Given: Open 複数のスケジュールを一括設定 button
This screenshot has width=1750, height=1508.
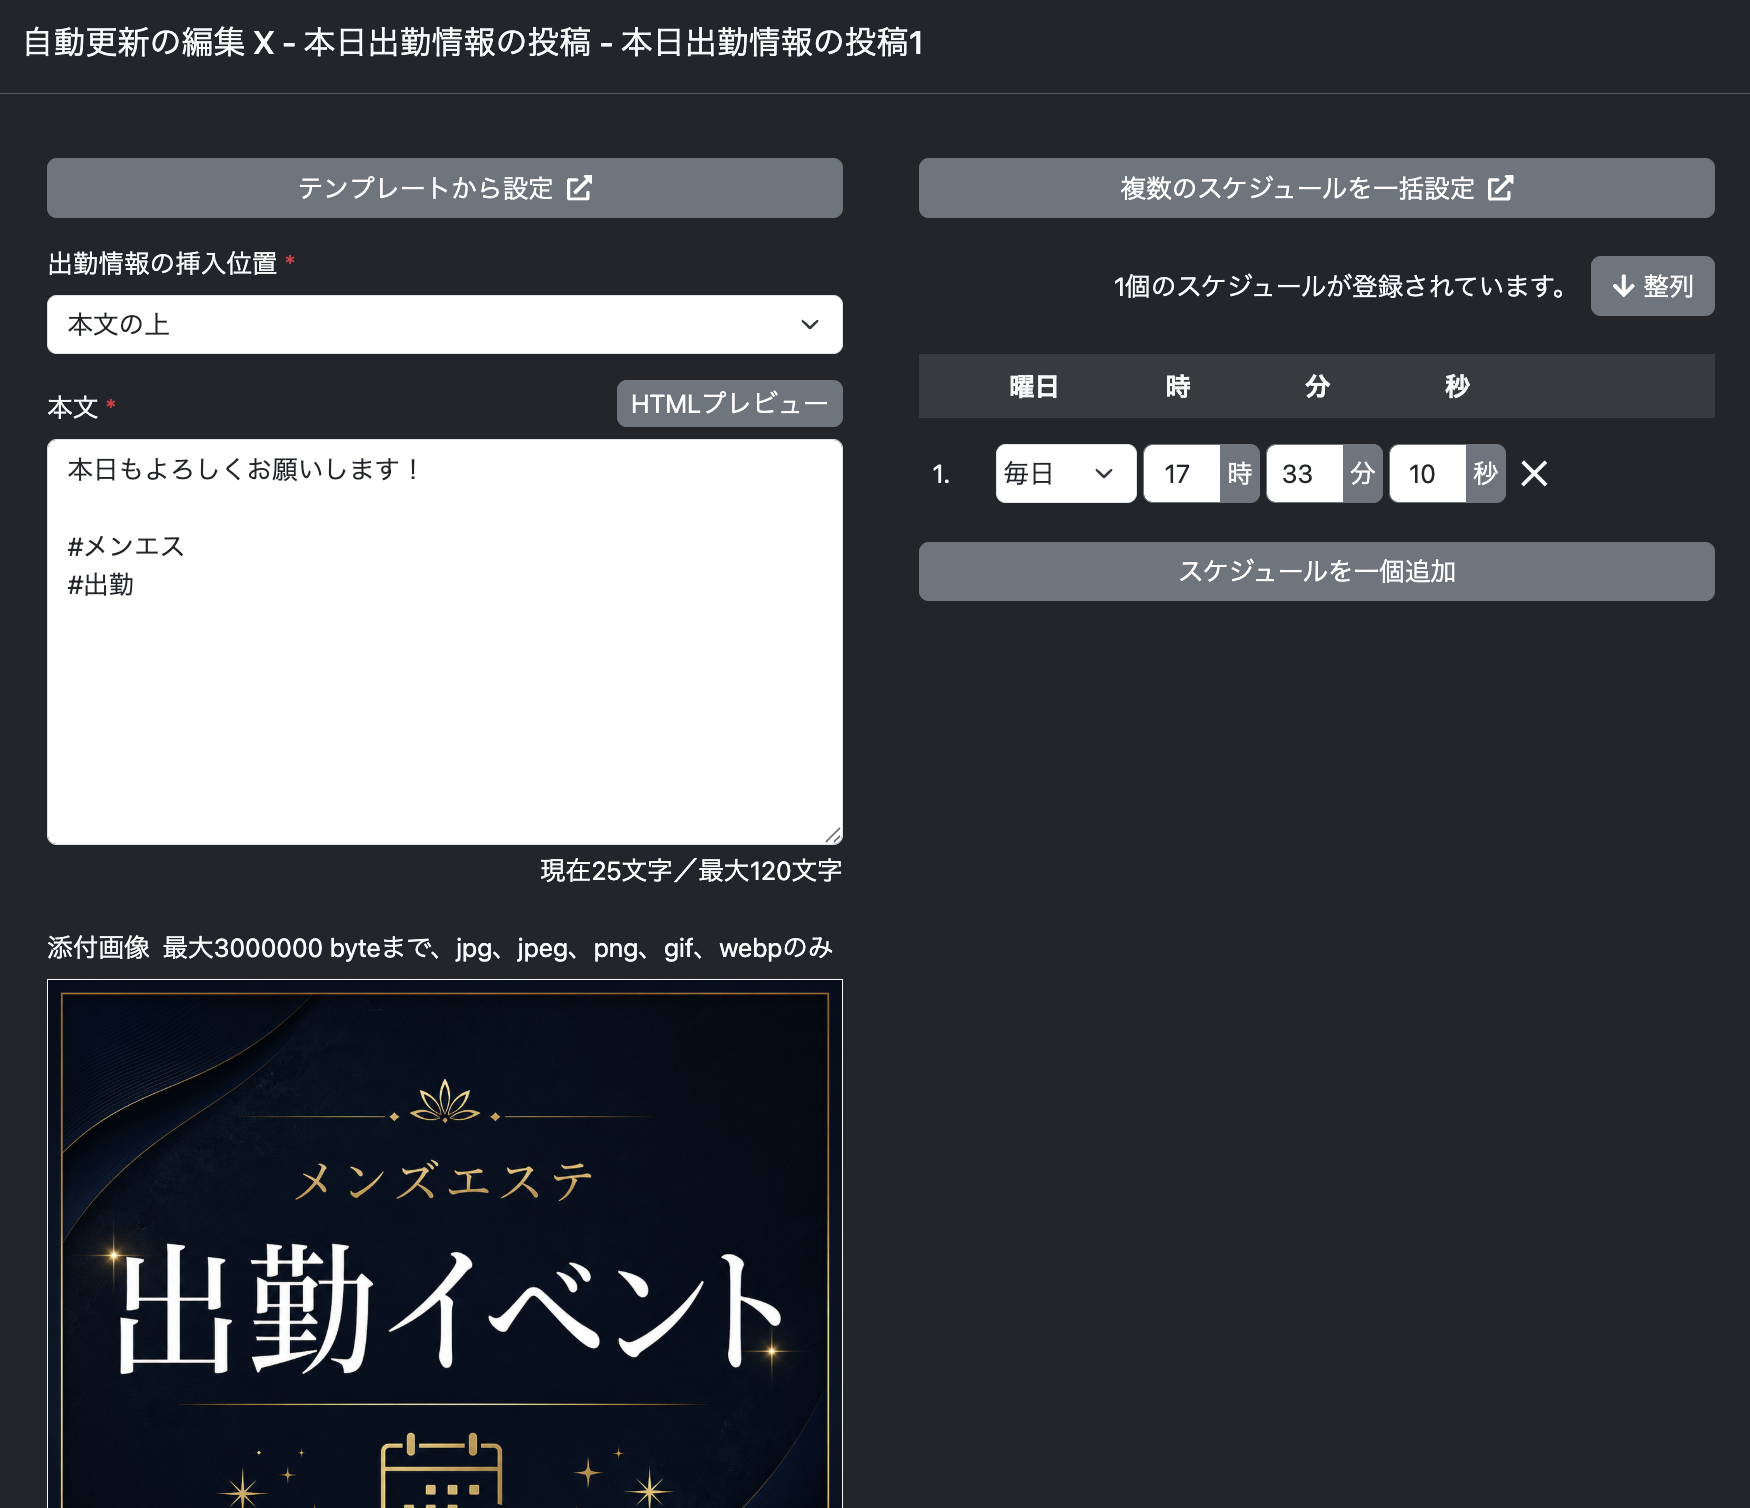Looking at the screenshot, I should click(1316, 188).
